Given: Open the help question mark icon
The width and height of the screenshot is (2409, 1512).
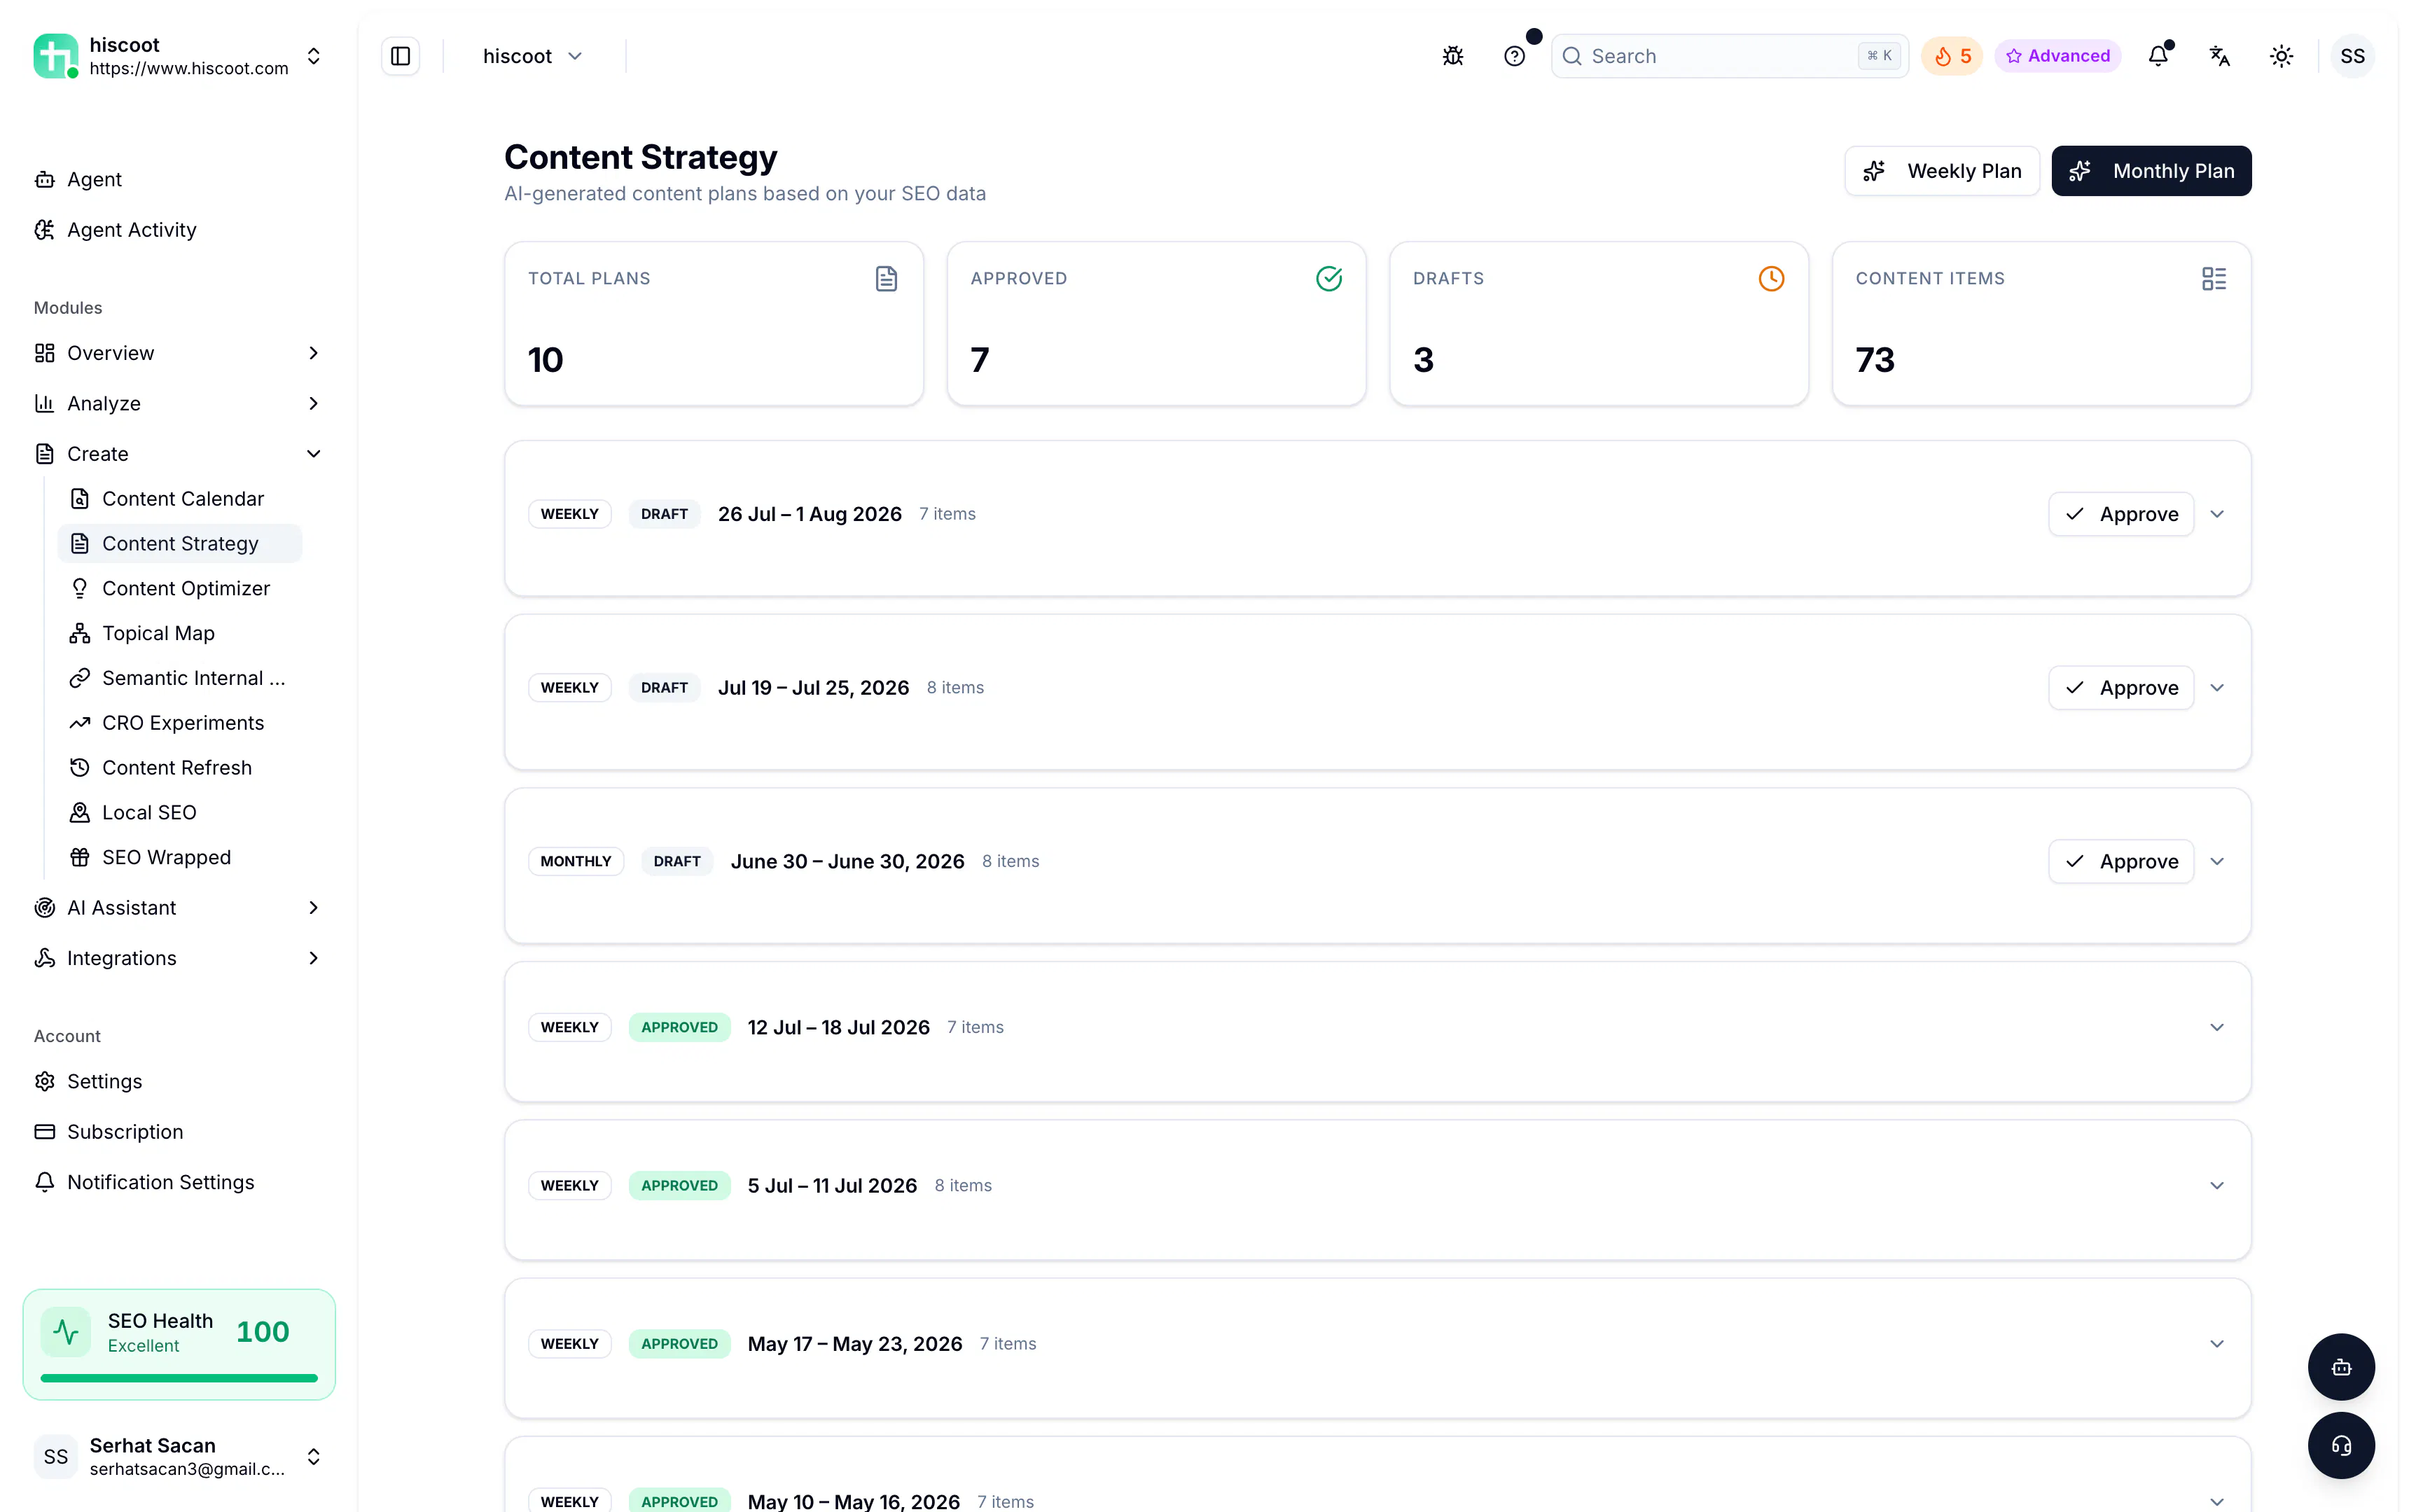Looking at the screenshot, I should click(1514, 56).
